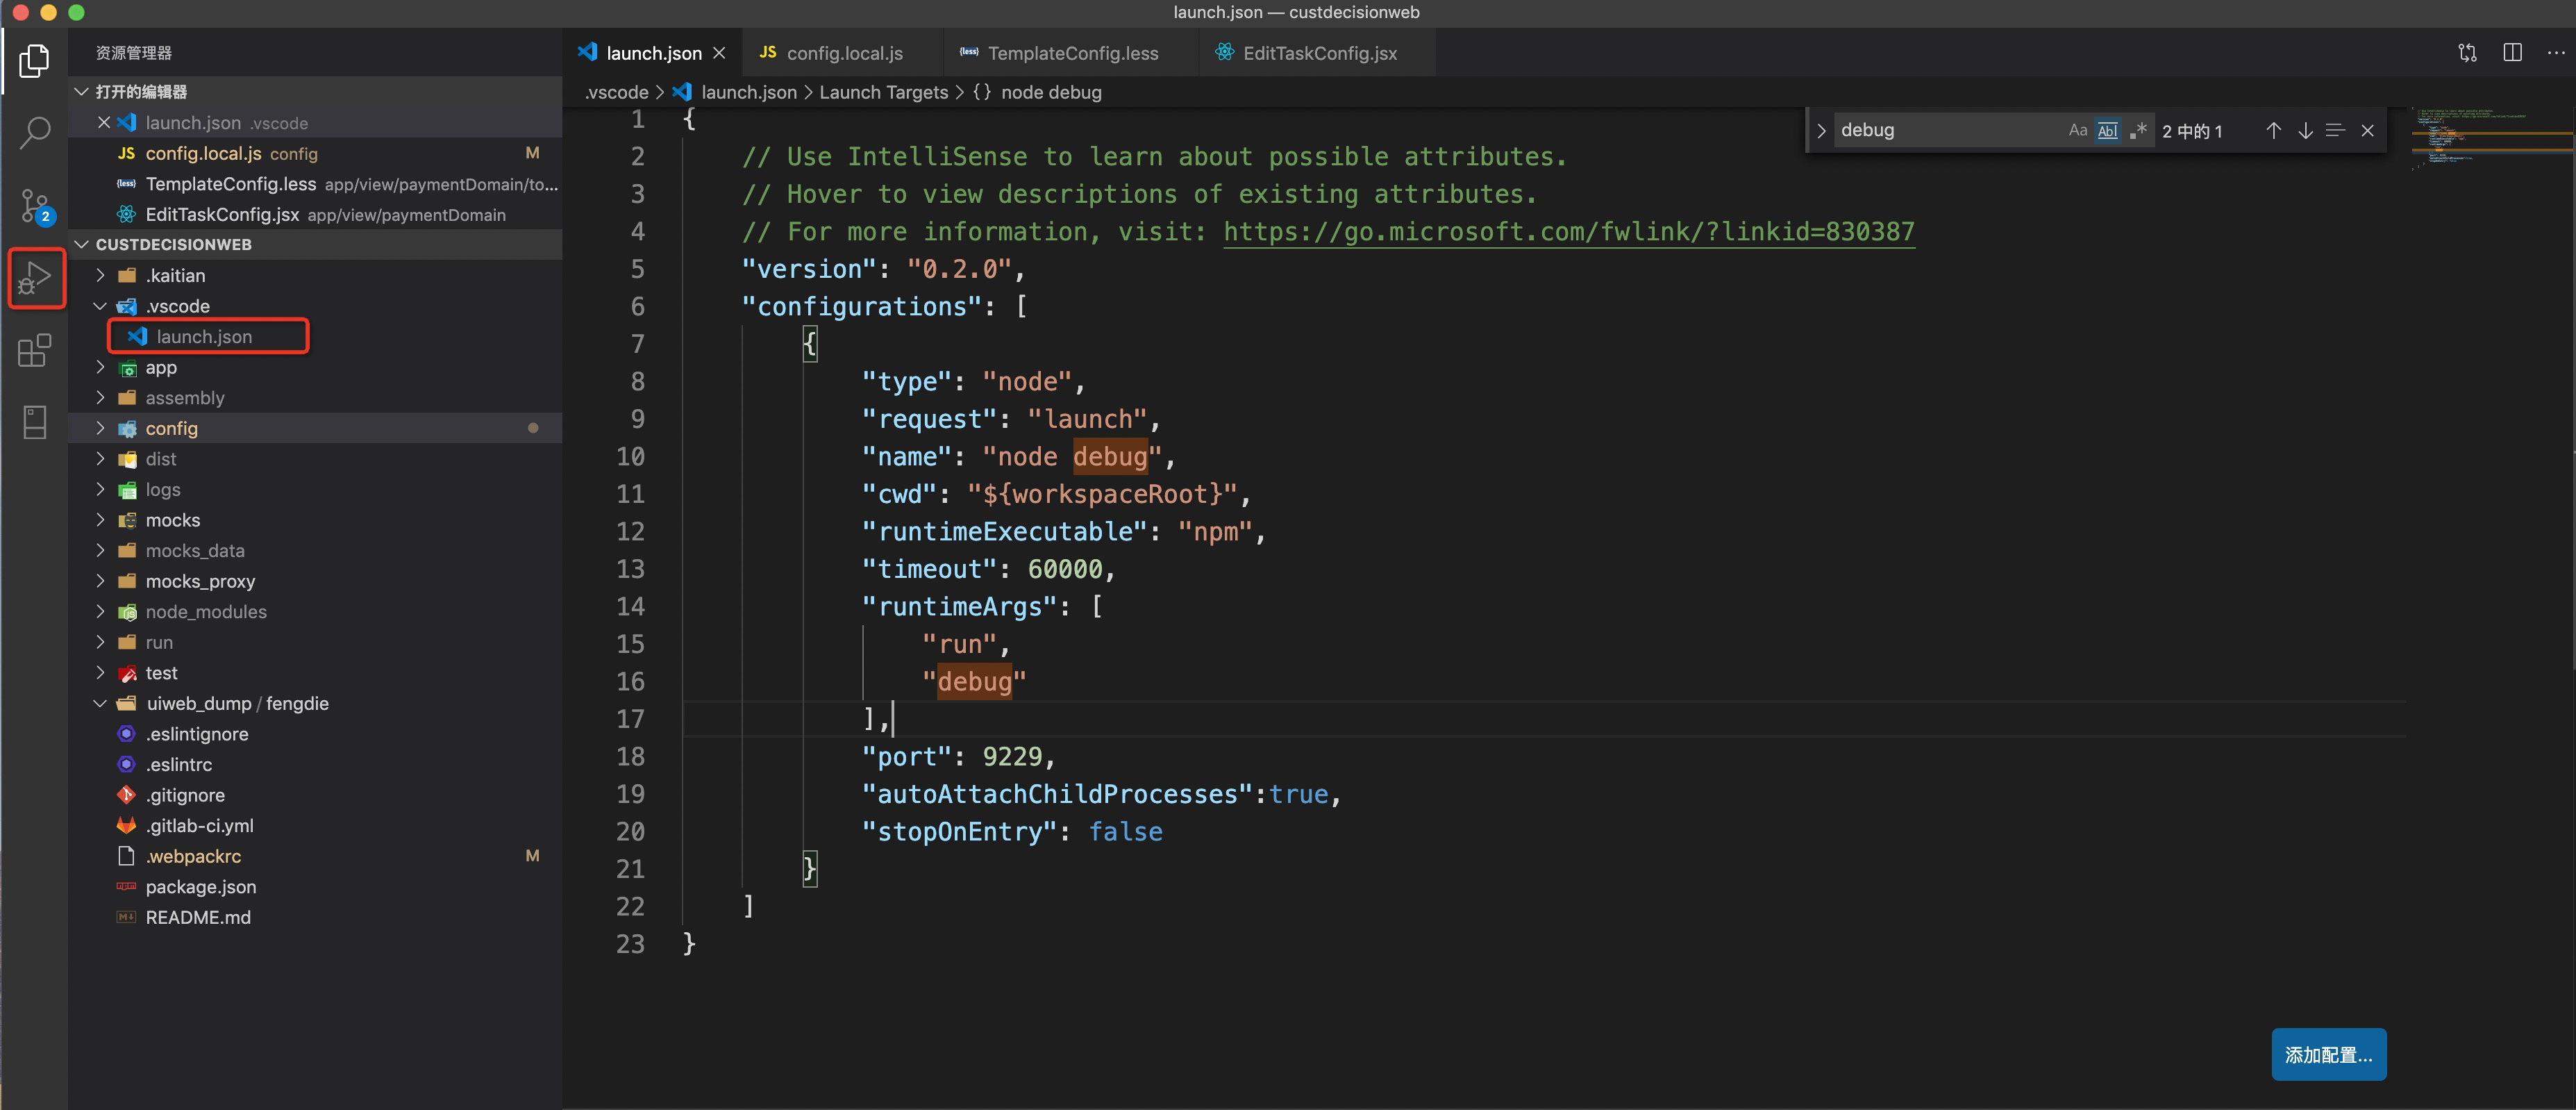Expand the replace field chevron
The image size is (2576, 1110).
(1821, 131)
